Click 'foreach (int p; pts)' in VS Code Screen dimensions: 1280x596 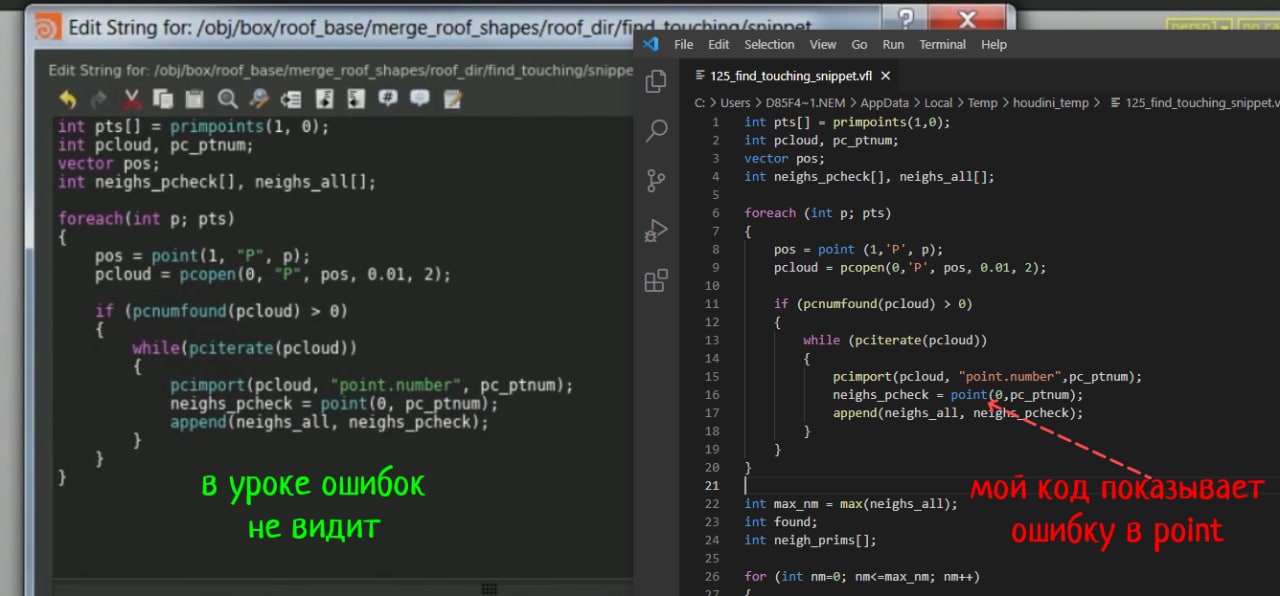[x=817, y=213]
